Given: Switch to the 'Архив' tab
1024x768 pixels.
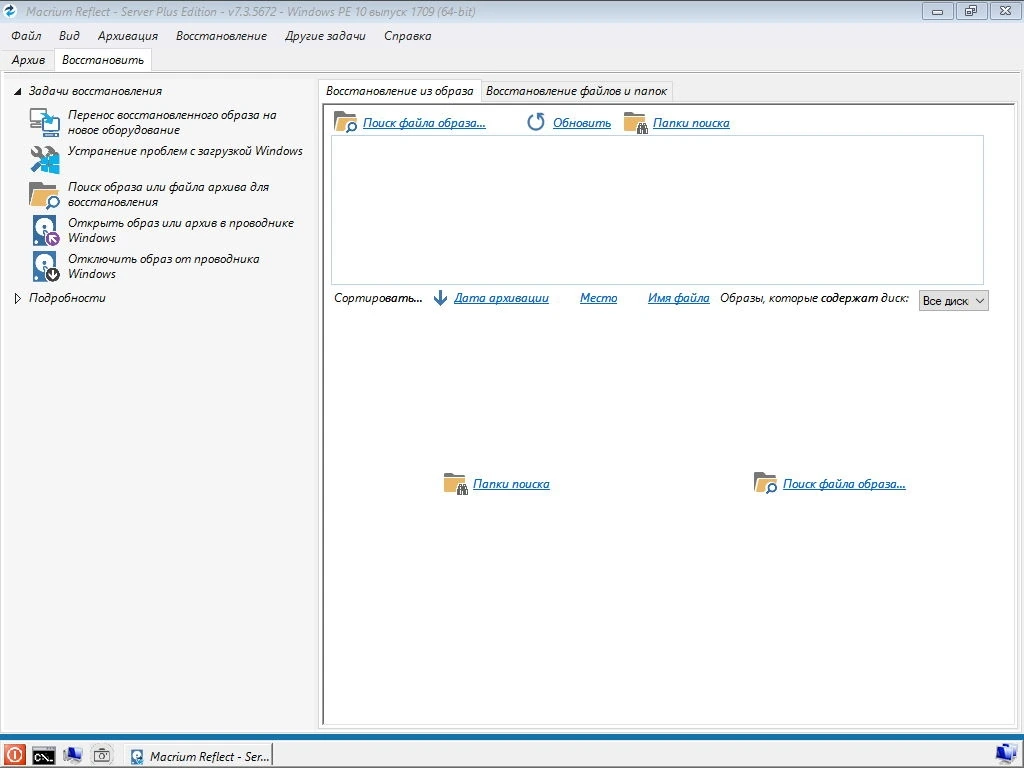Looking at the screenshot, I should (x=28, y=60).
